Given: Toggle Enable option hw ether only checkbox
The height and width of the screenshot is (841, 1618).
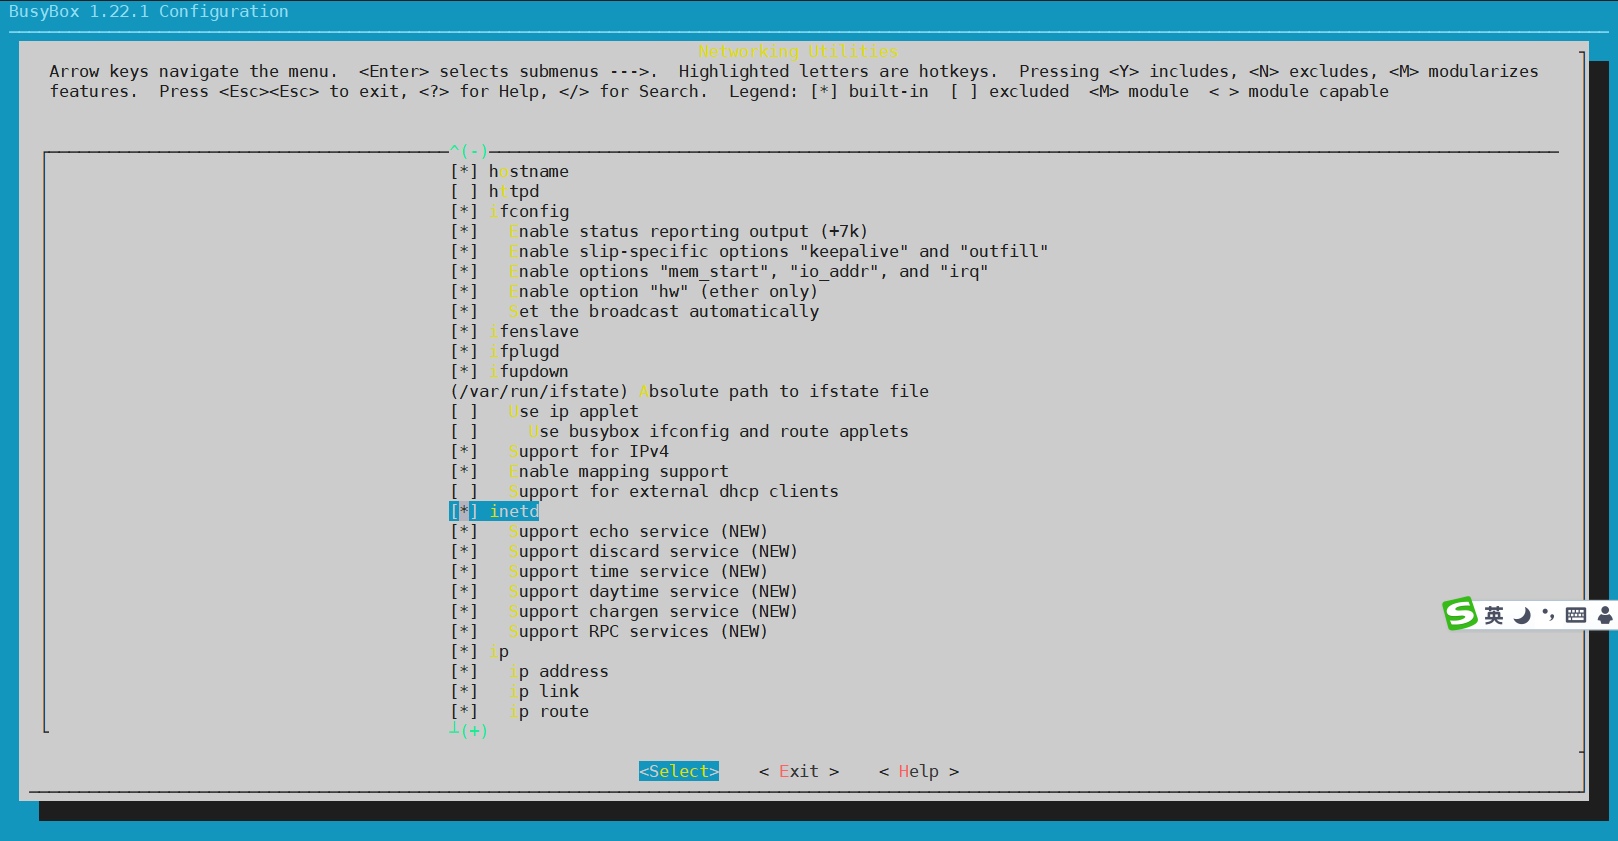Looking at the screenshot, I should click(464, 292).
